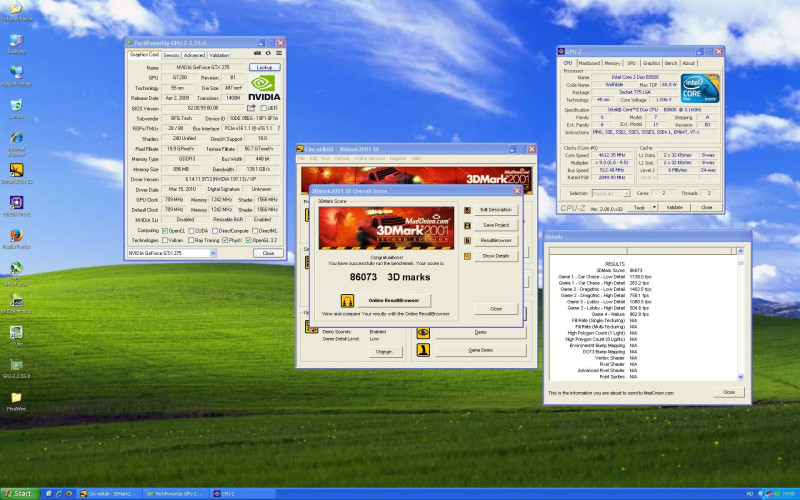This screenshot has height=500, width=800.
Task: Open the MSI Afterburner desktop shortcut
Action: (16, 268)
